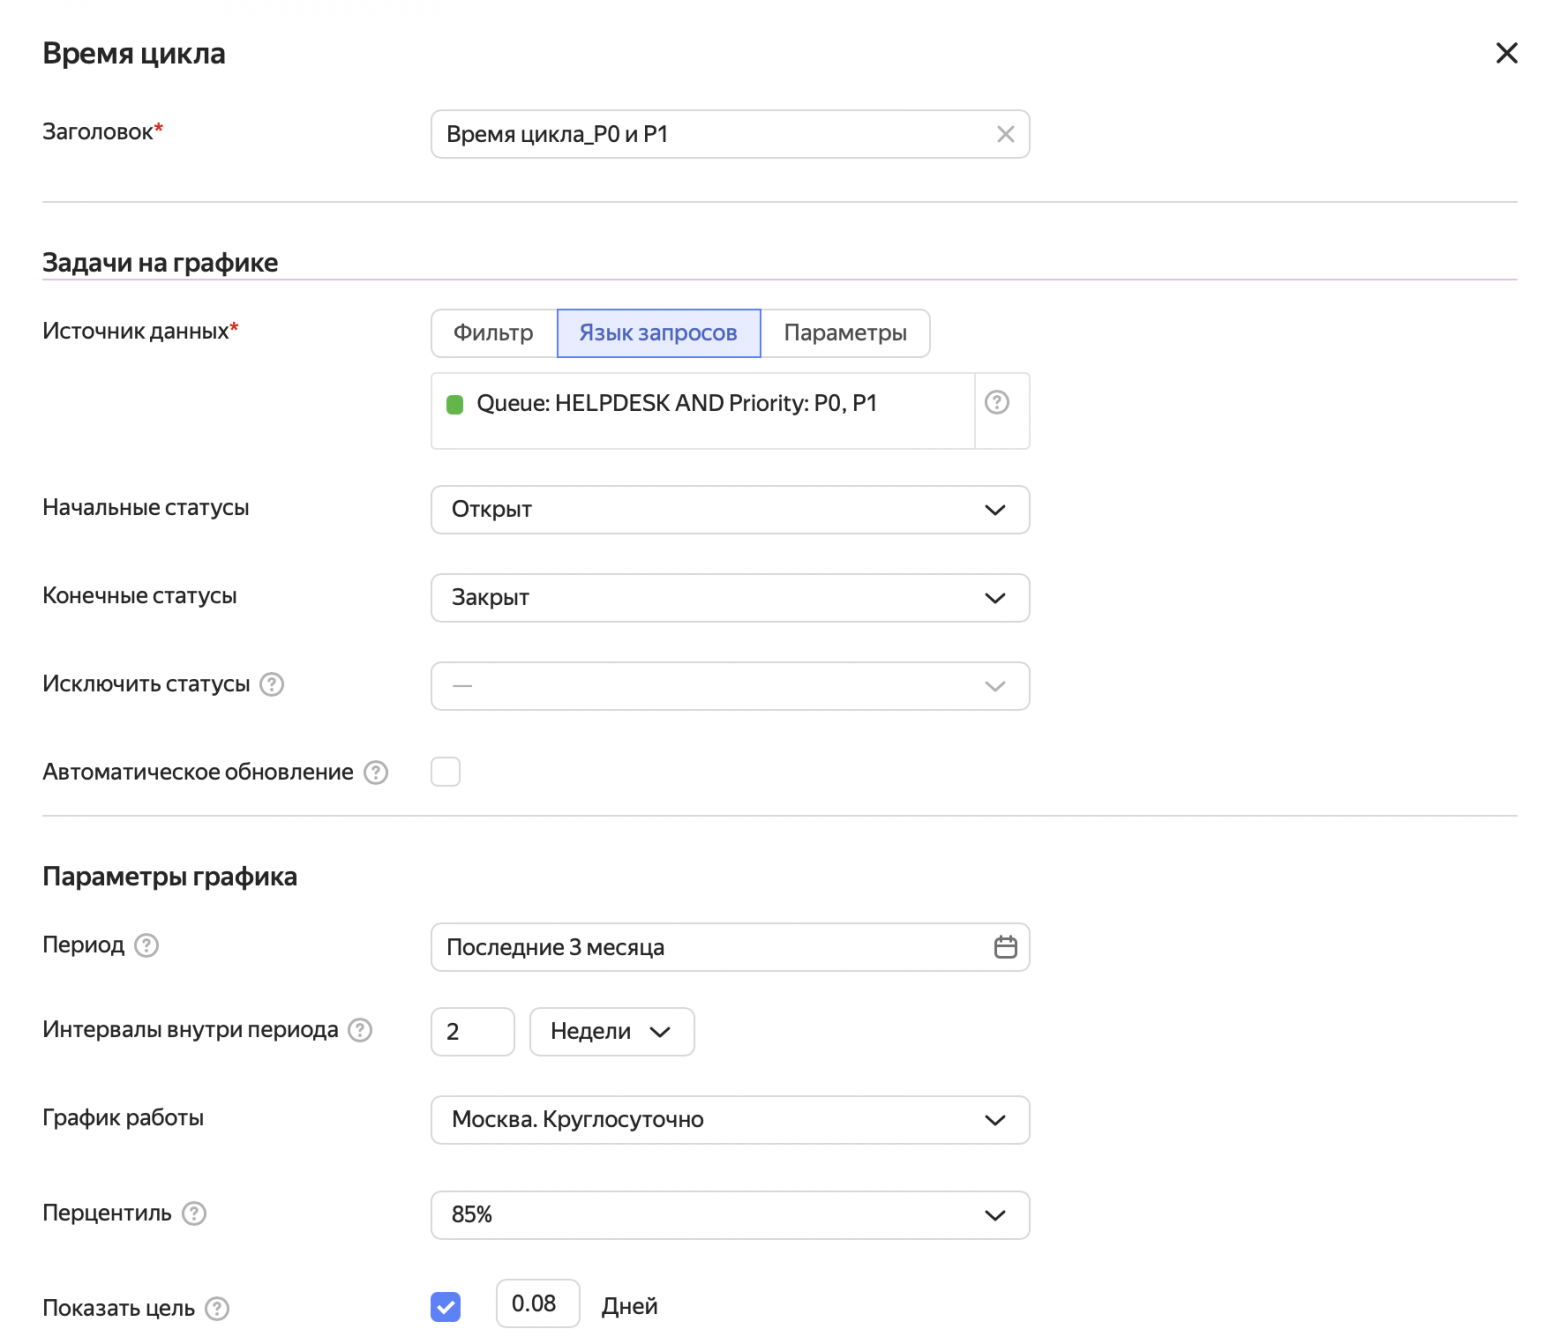
Task: Select the Язык запросов tab
Action: click(658, 333)
